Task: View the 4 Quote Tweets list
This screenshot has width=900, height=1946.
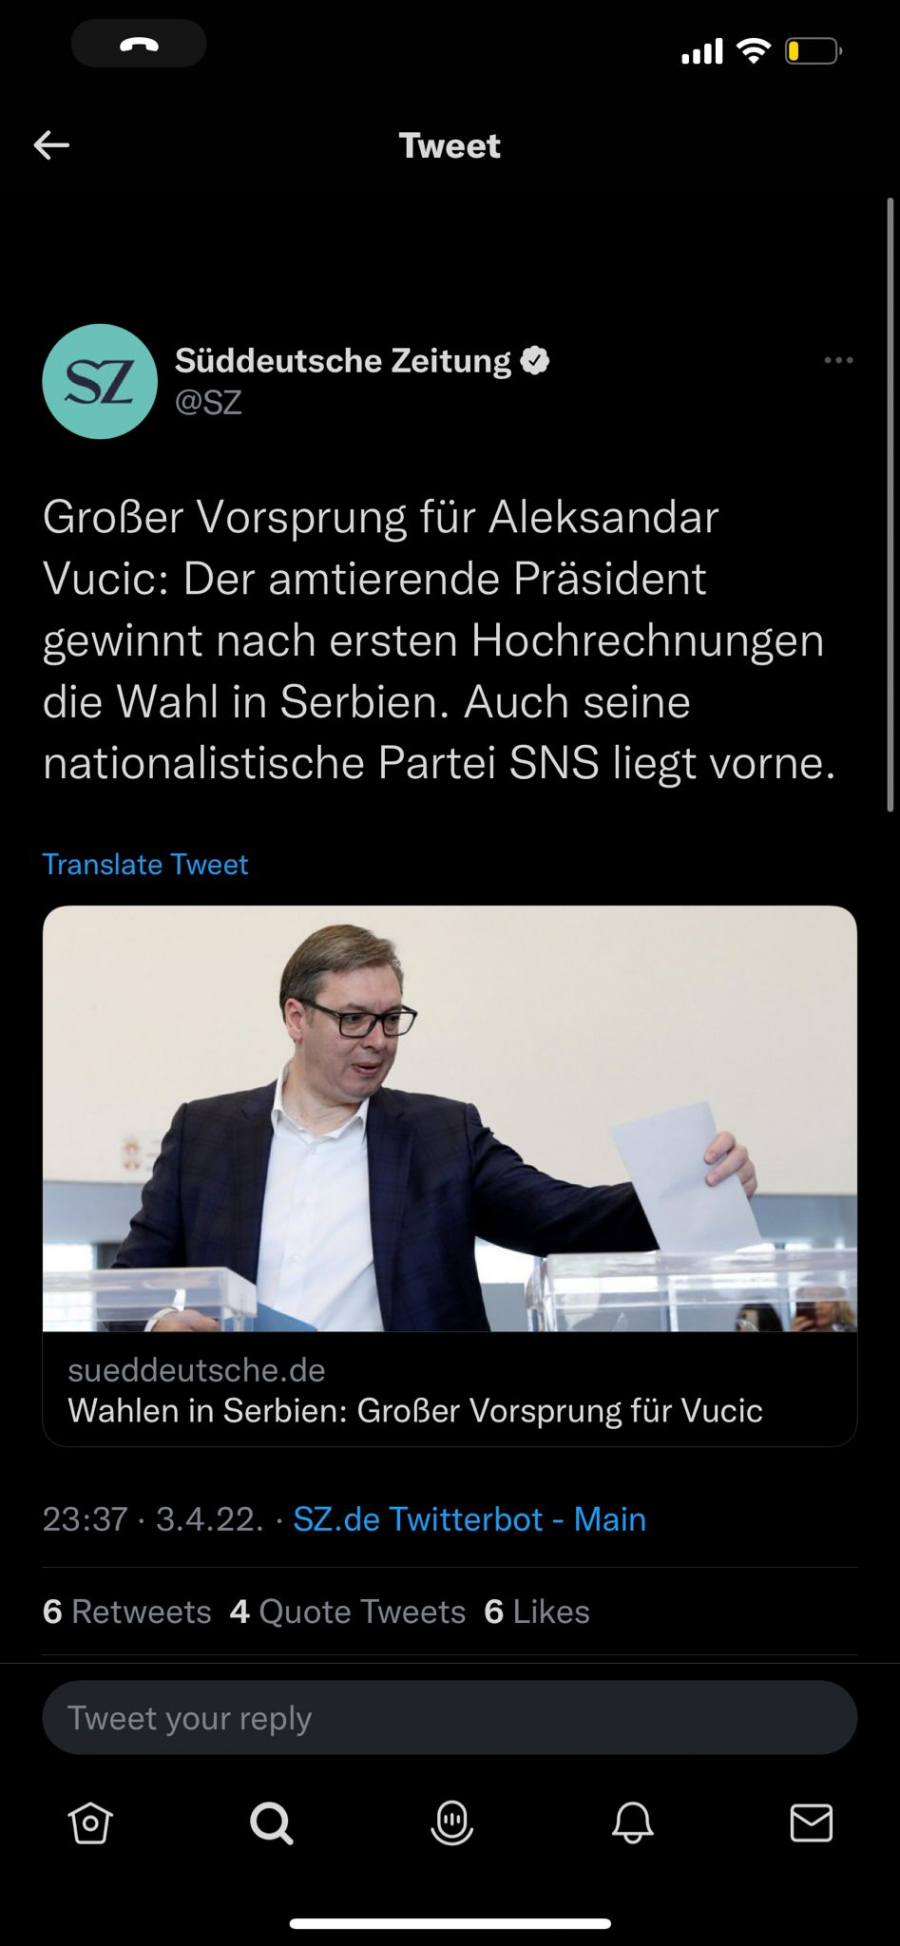Action: 348,1611
